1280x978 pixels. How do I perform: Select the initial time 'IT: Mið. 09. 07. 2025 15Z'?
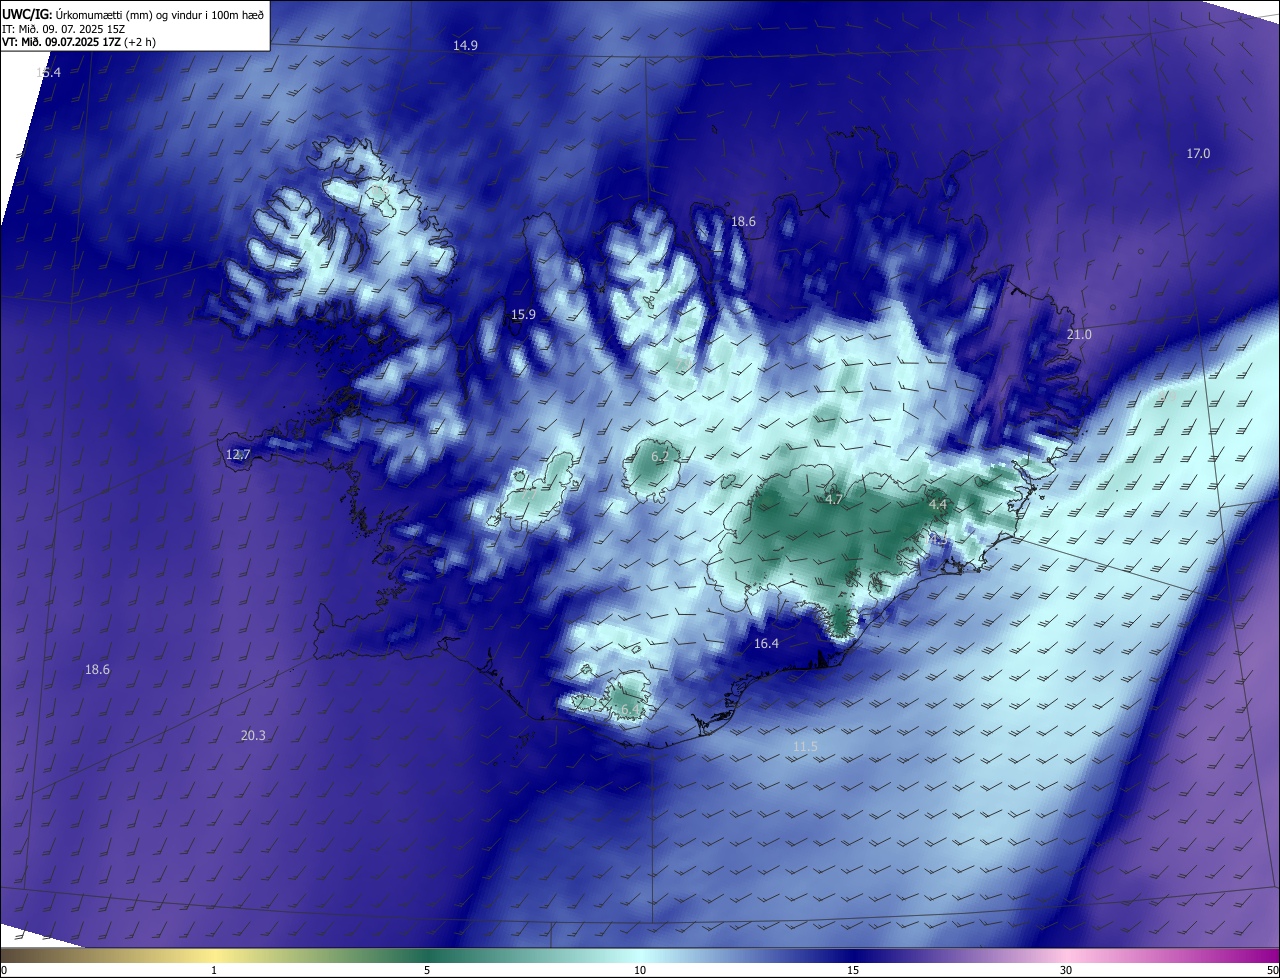tap(64, 28)
